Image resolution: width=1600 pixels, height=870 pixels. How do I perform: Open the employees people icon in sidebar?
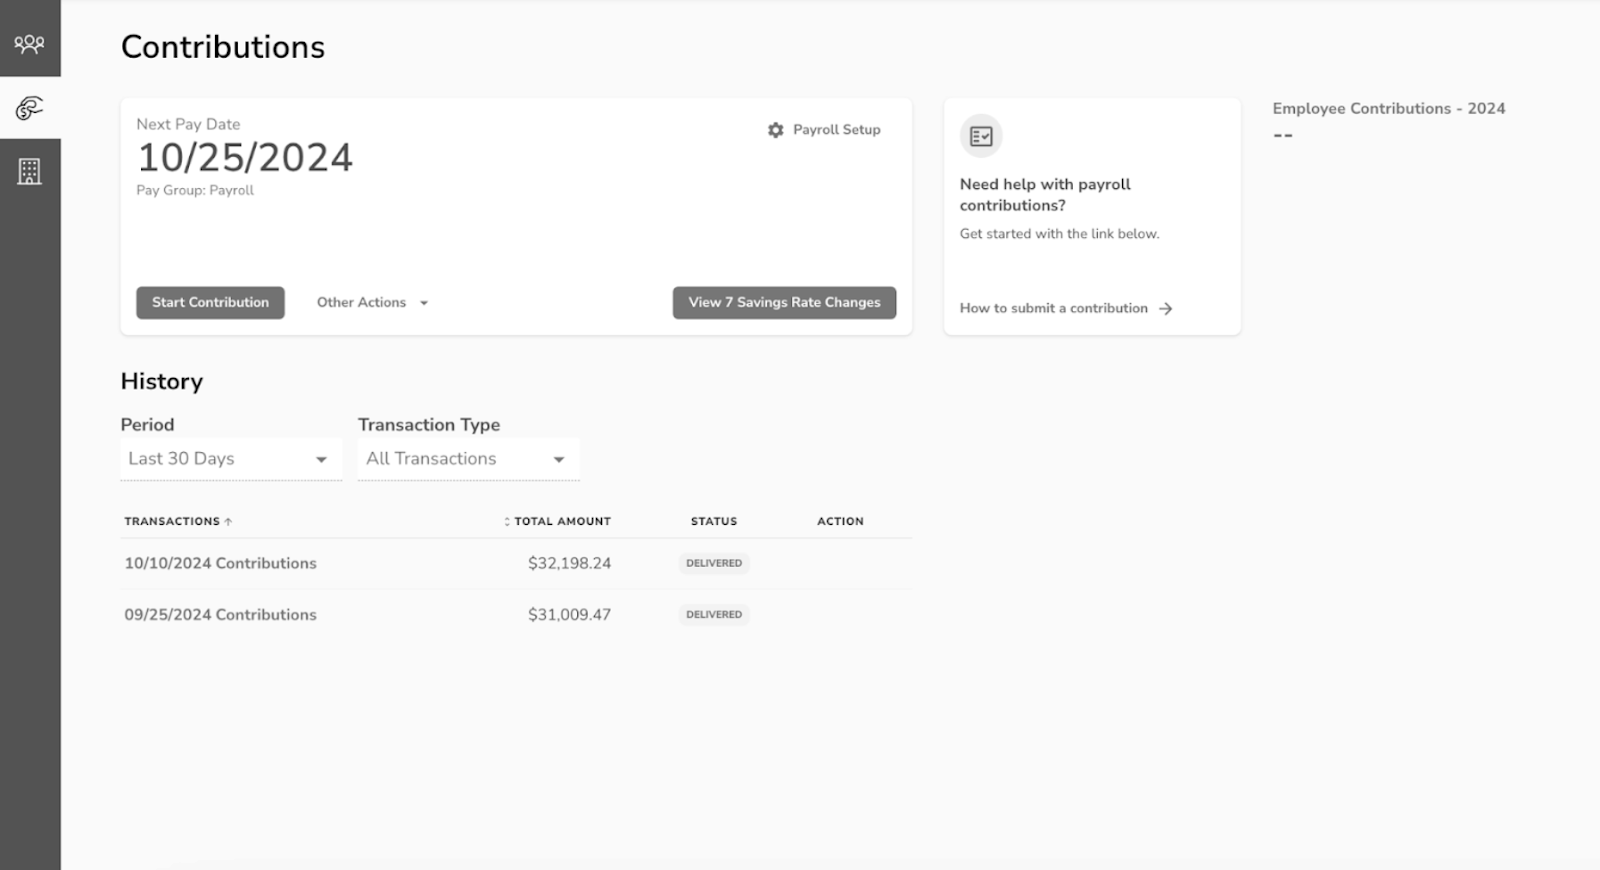29,43
